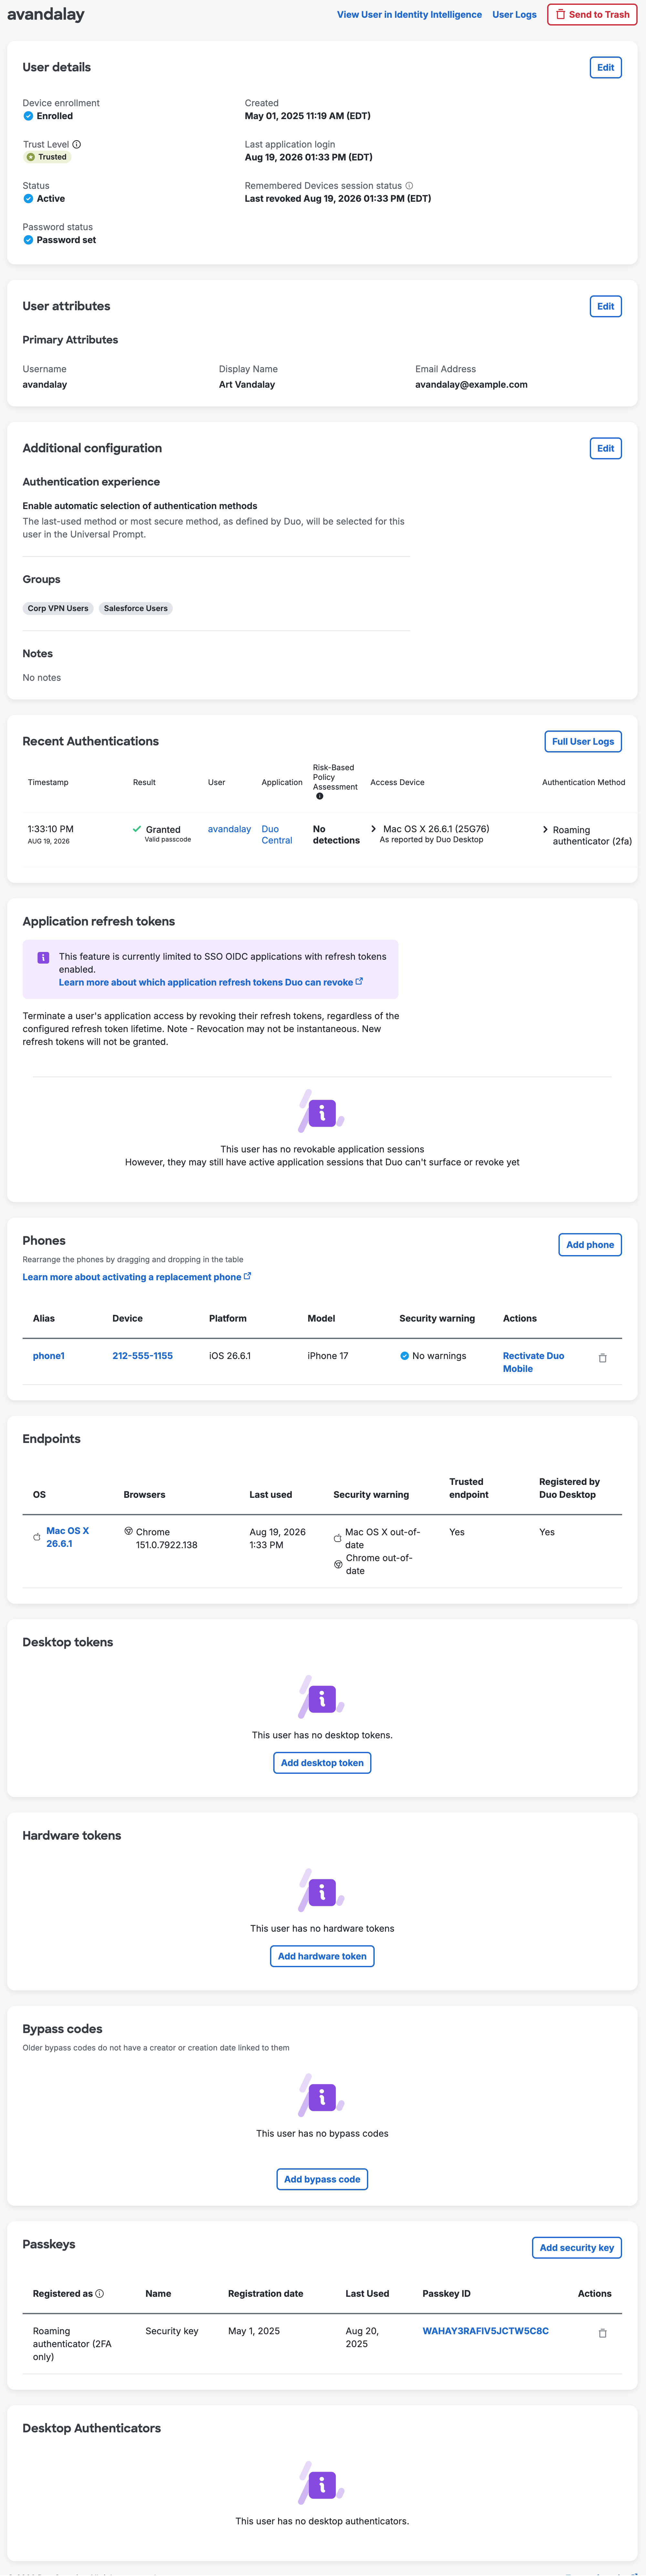Screen dimensions: 646x2576
Task: Click the Remembered Devices session status info icon
Action: coord(409,186)
